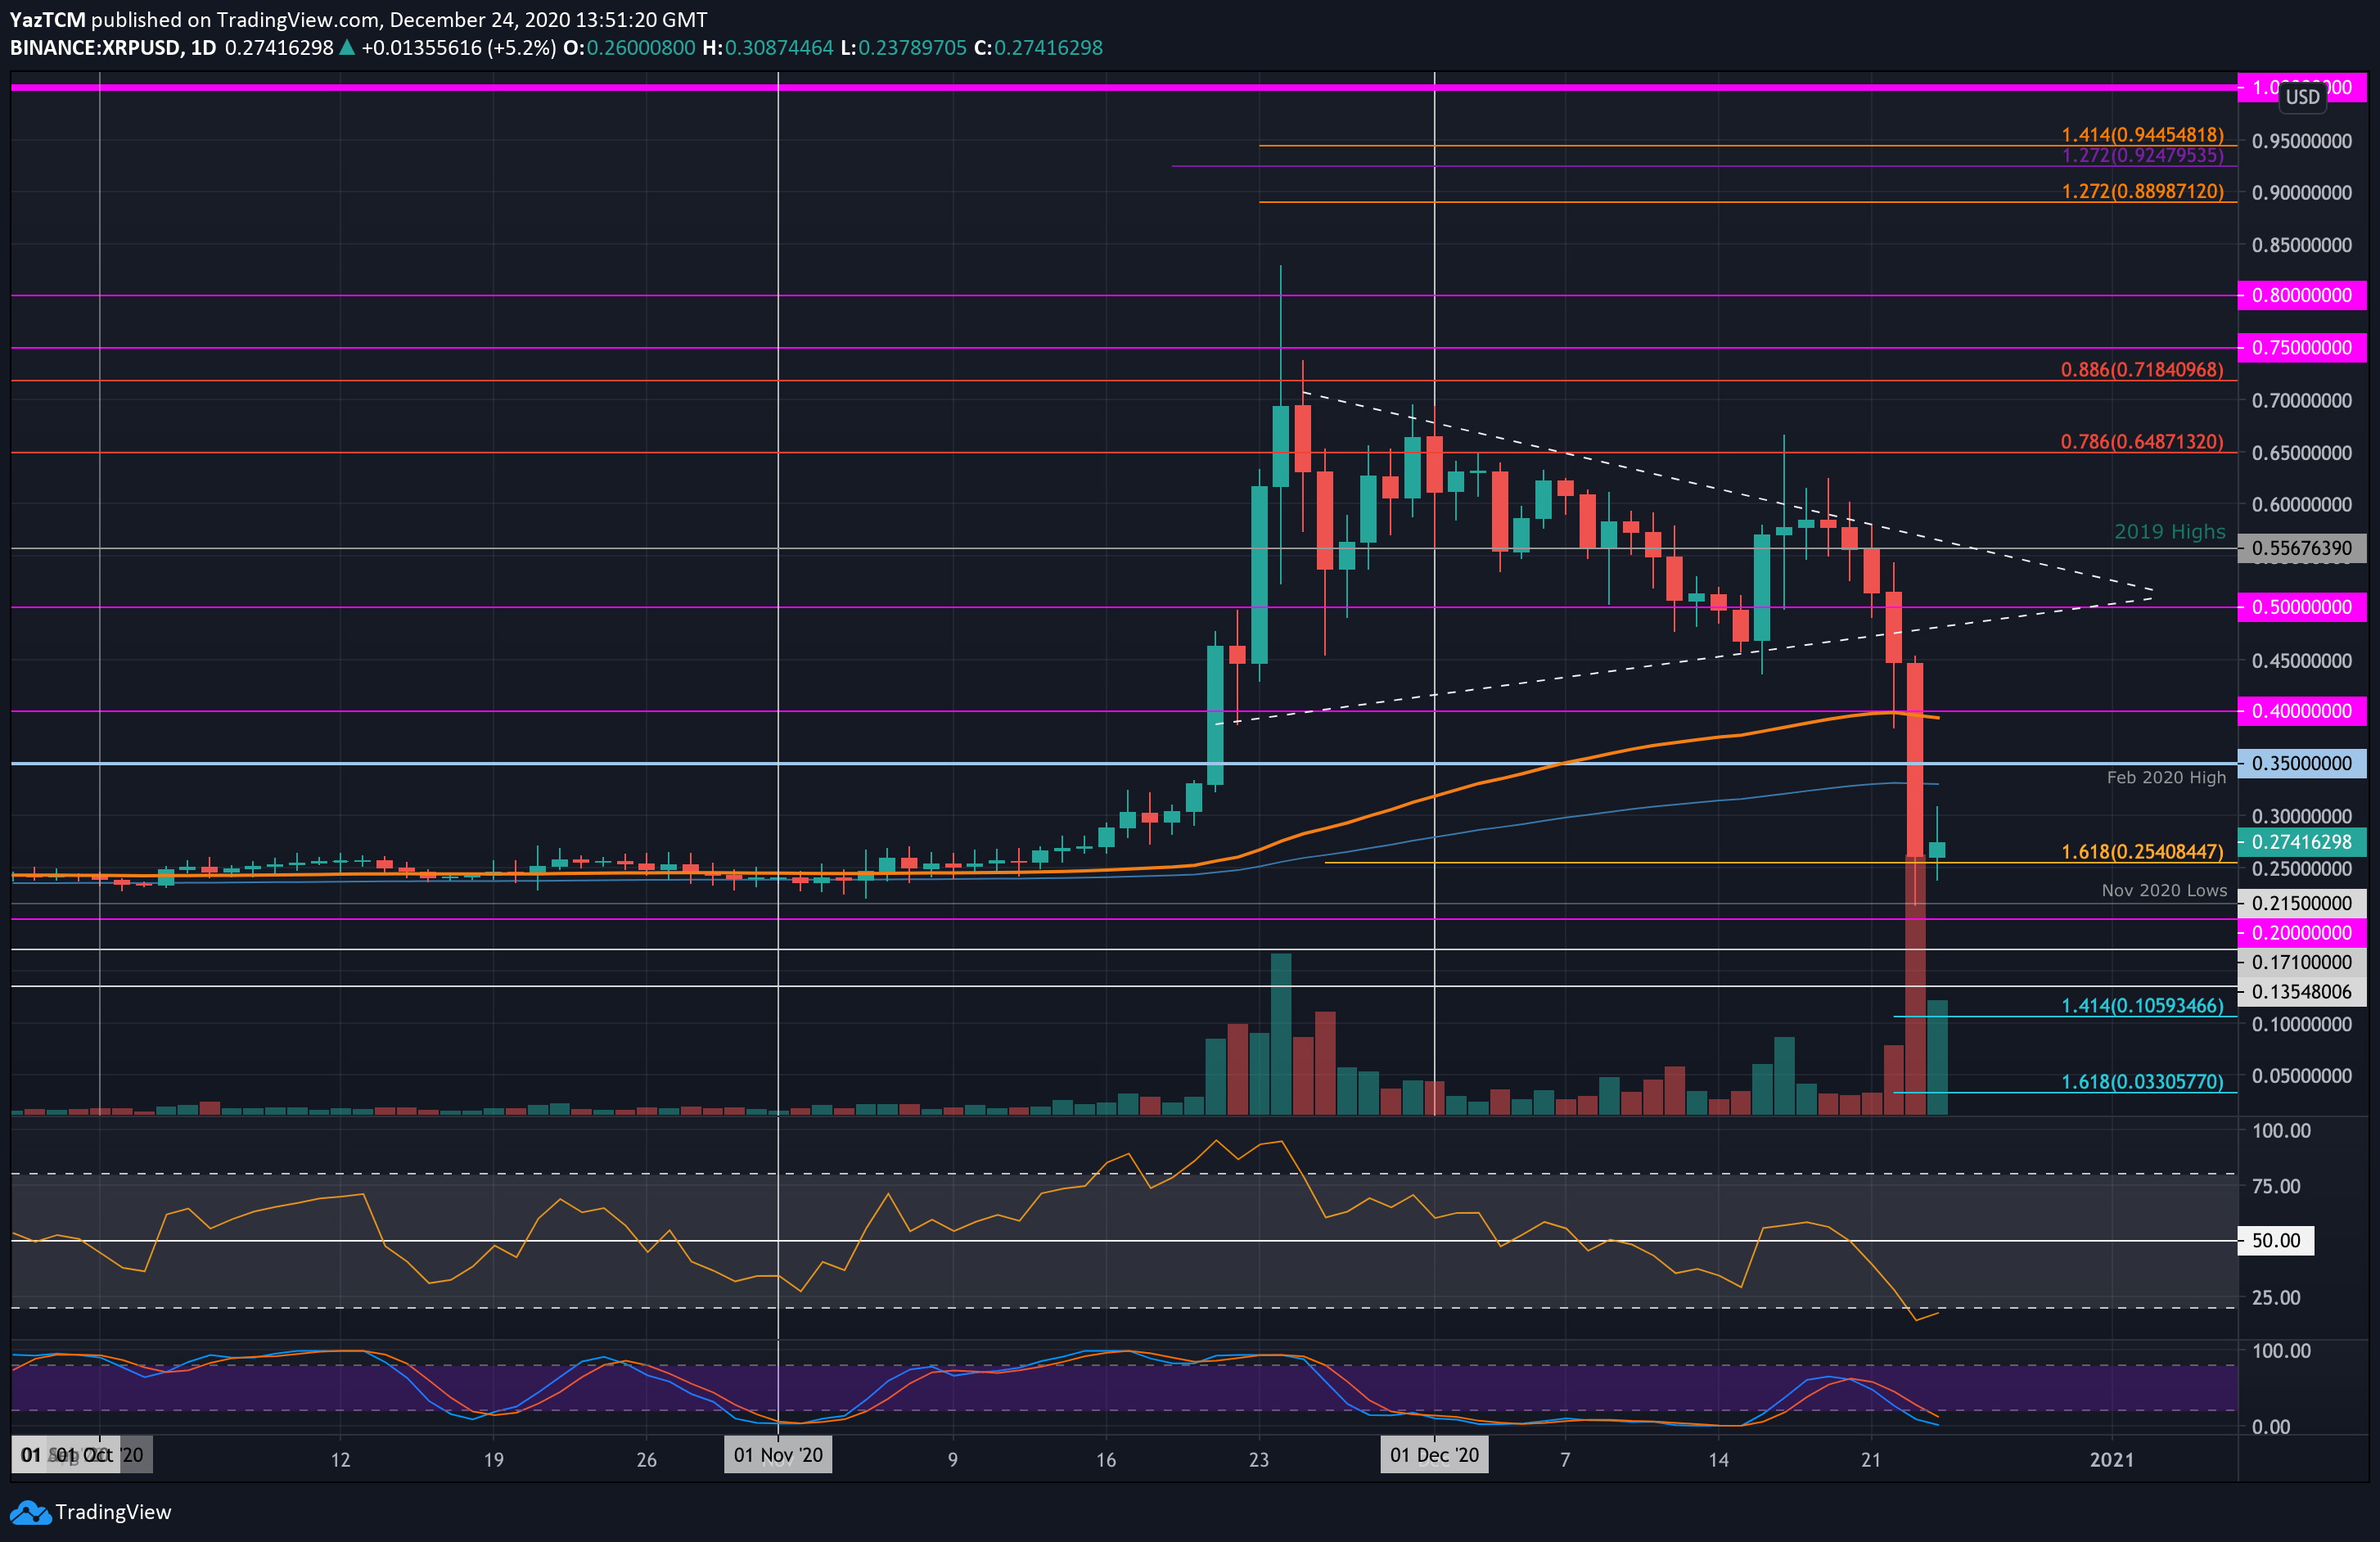Click the 2019 Highs annotation text
Viewport: 2380px width, 1542px height.
click(x=2170, y=532)
